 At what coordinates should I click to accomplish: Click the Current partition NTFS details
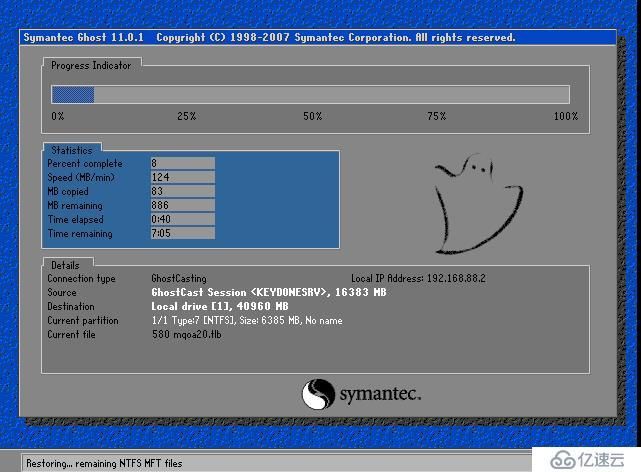[x=246, y=320]
